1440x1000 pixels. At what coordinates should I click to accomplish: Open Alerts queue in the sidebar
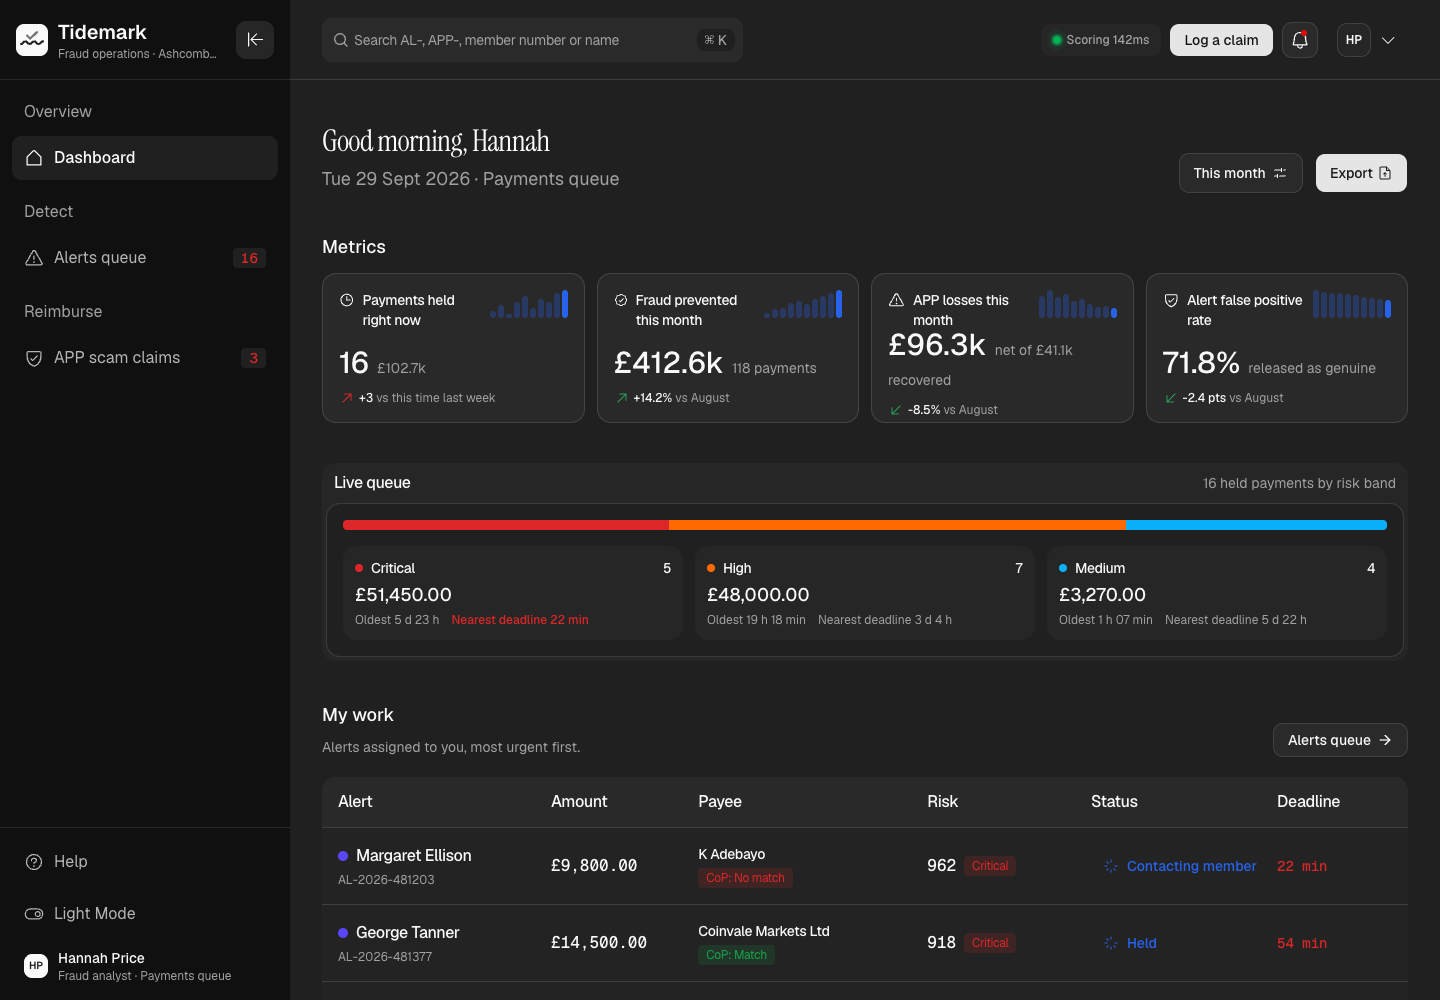click(x=145, y=258)
